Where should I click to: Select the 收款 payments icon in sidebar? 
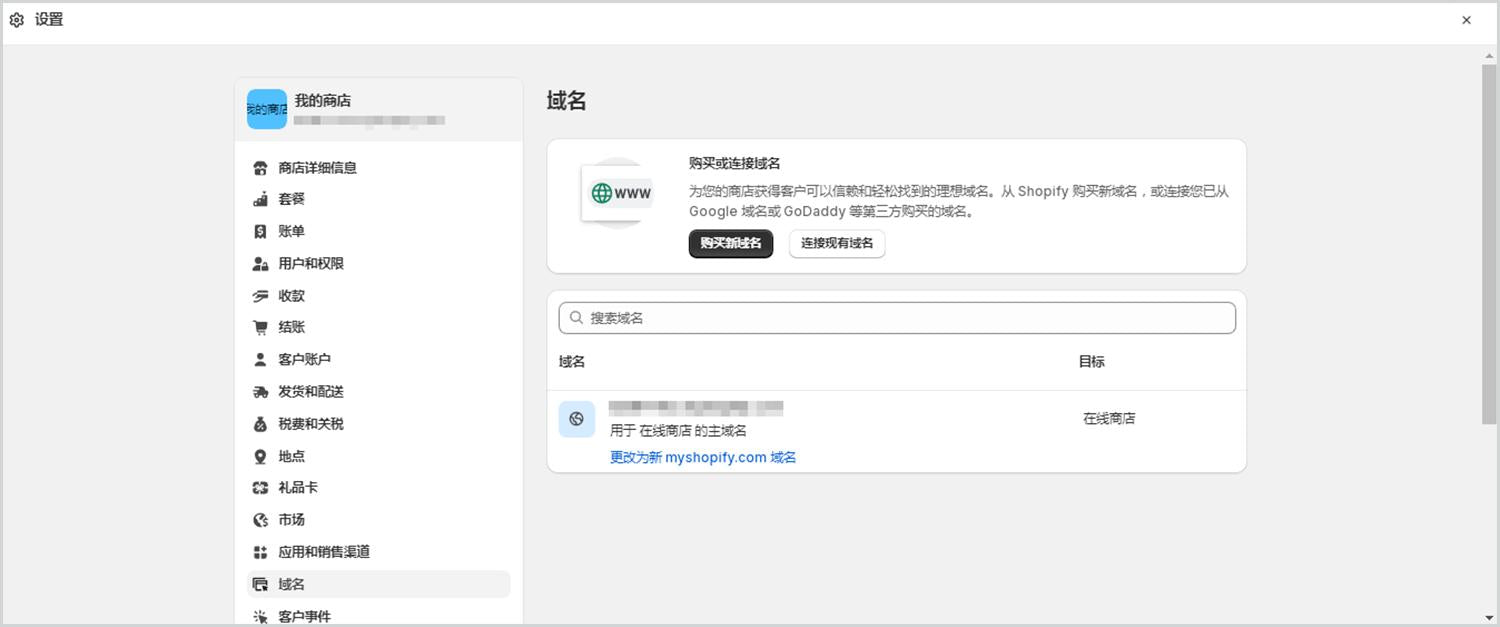260,295
